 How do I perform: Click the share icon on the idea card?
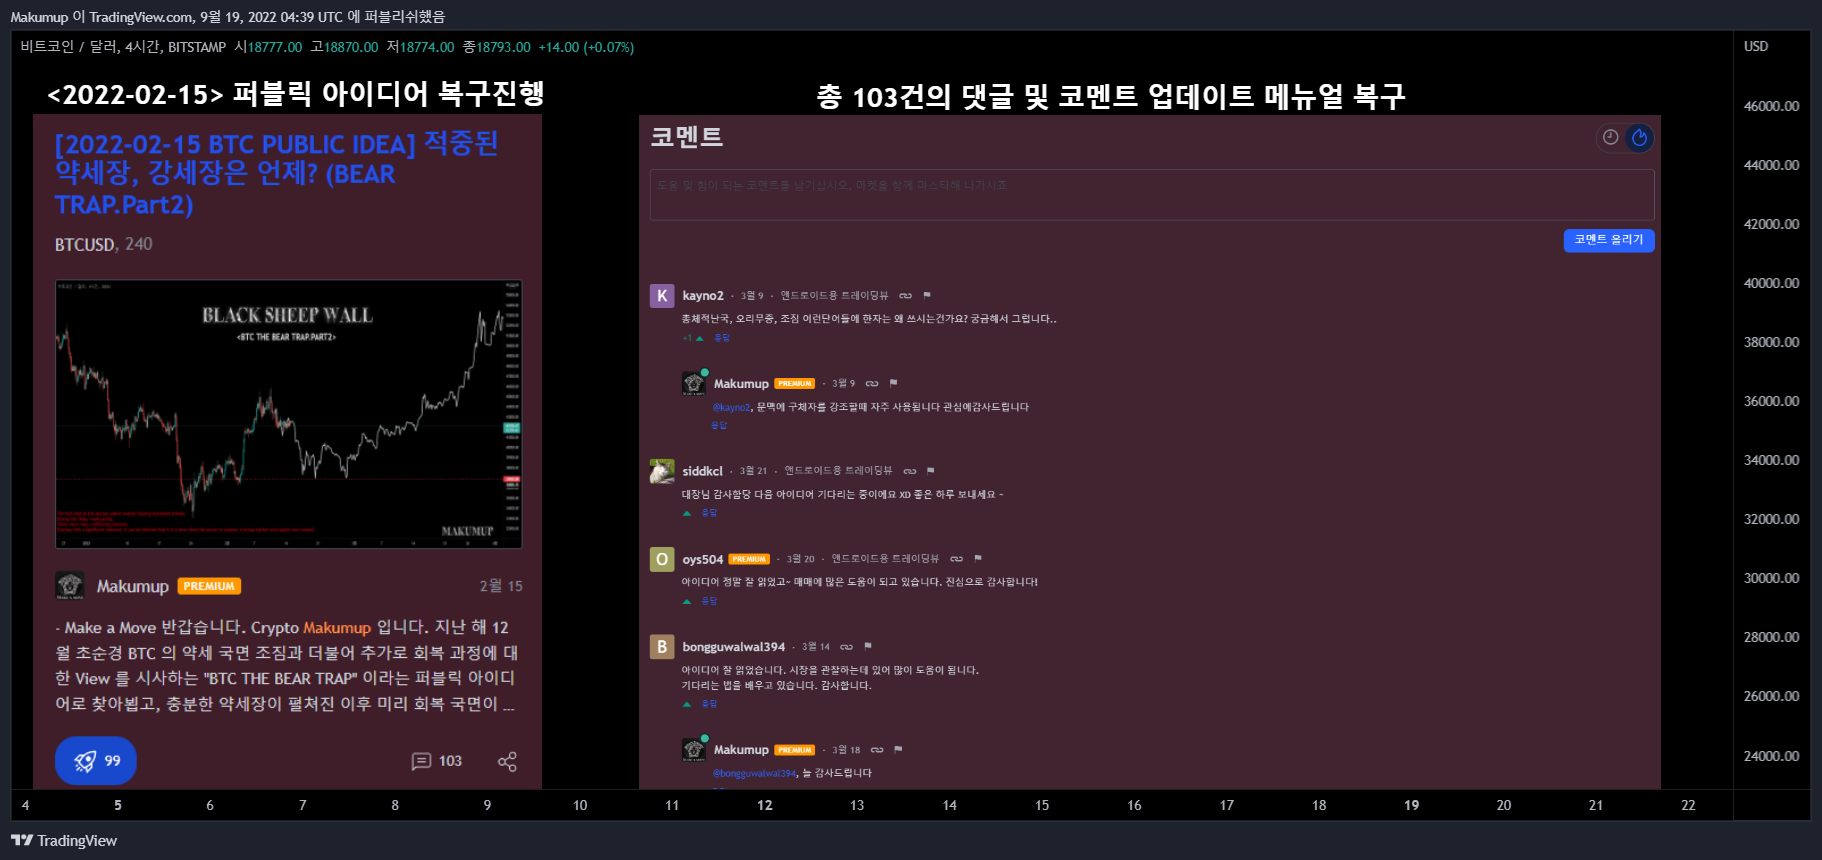(x=507, y=762)
